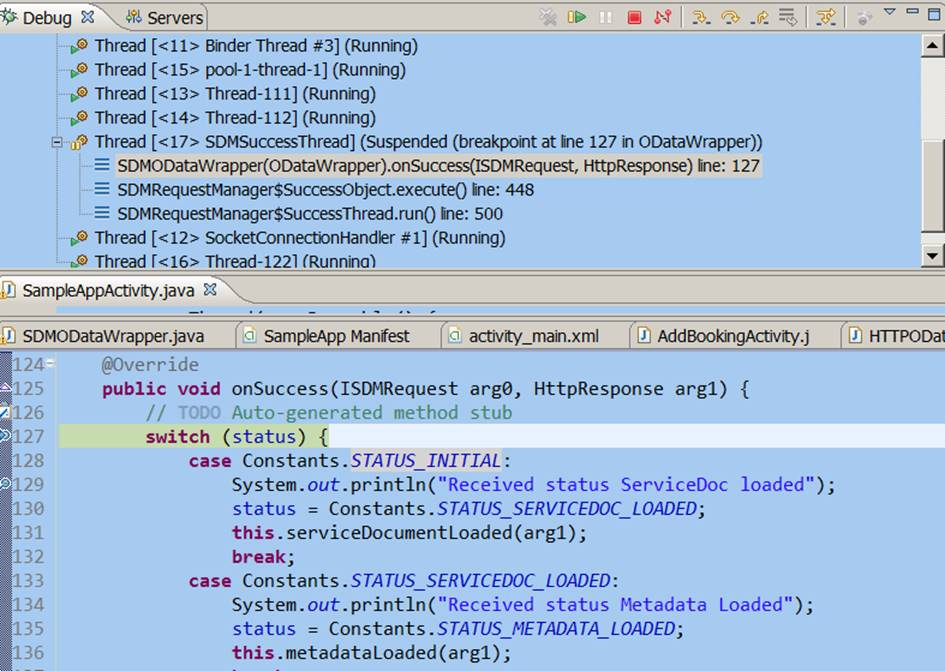
Task: Open the Debug view menu triangle
Action: coord(890,11)
